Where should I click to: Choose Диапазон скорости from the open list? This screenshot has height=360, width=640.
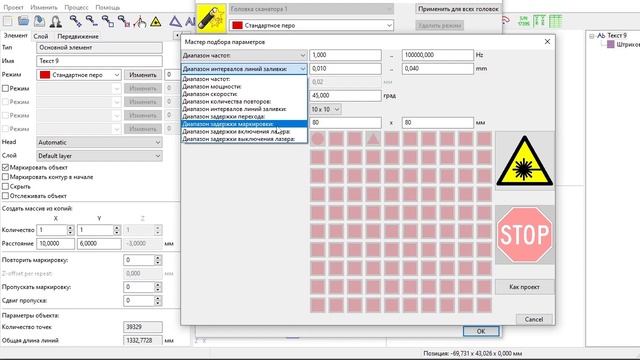tap(244, 94)
